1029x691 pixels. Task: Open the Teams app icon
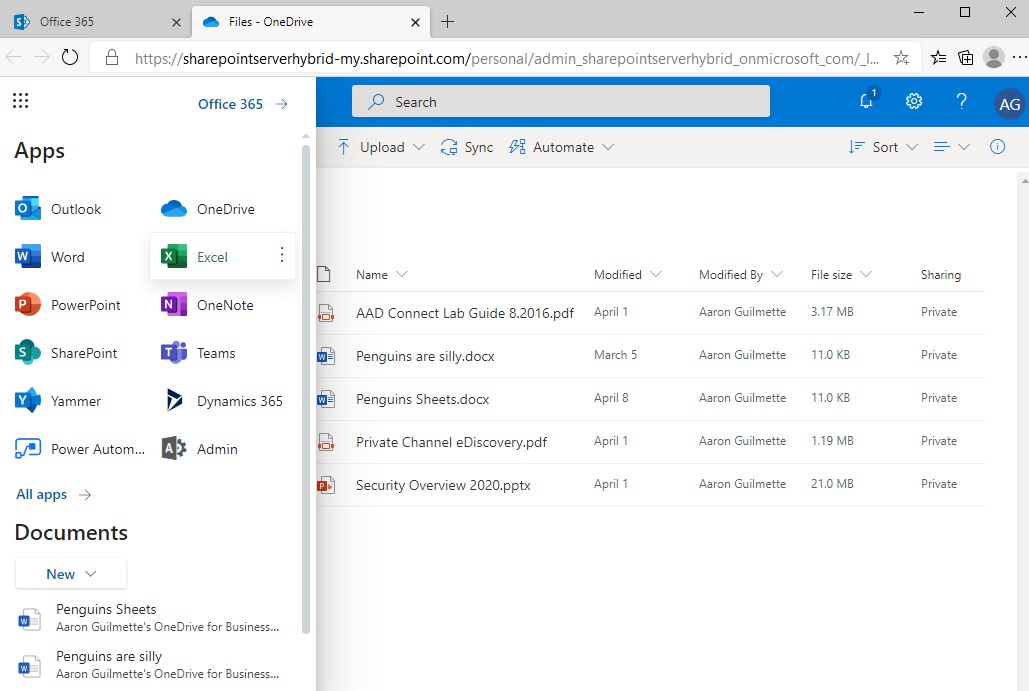[174, 352]
